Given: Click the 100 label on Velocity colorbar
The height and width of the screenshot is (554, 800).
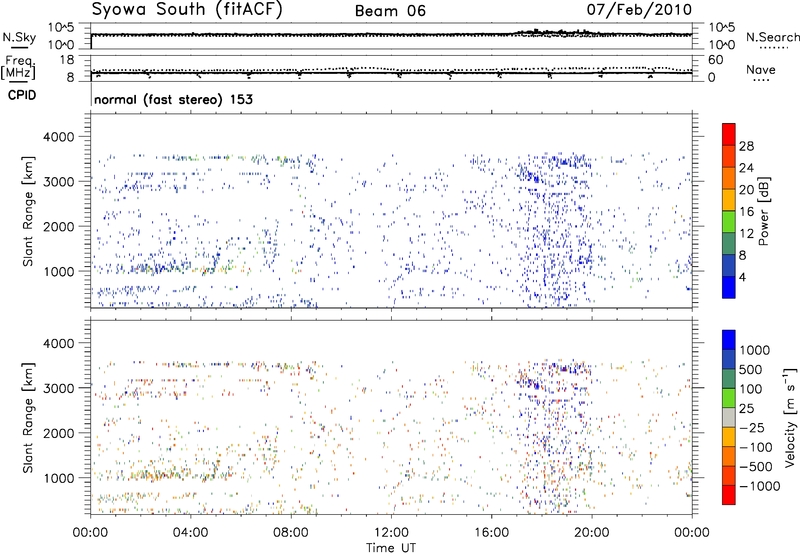Looking at the screenshot, I should pyautogui.click(x=751, y=389).
